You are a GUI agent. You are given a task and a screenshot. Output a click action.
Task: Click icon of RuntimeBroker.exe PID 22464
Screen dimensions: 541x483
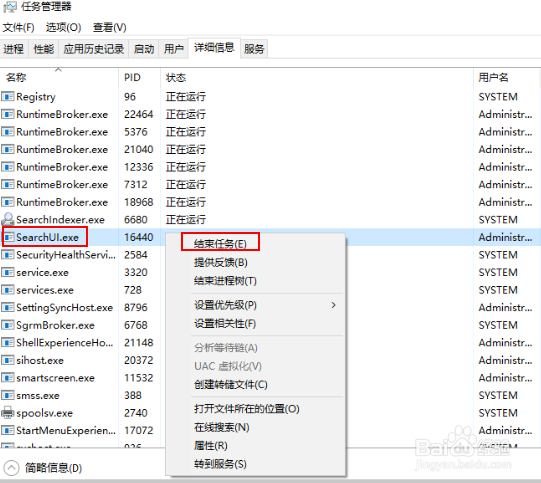(8, 114)
